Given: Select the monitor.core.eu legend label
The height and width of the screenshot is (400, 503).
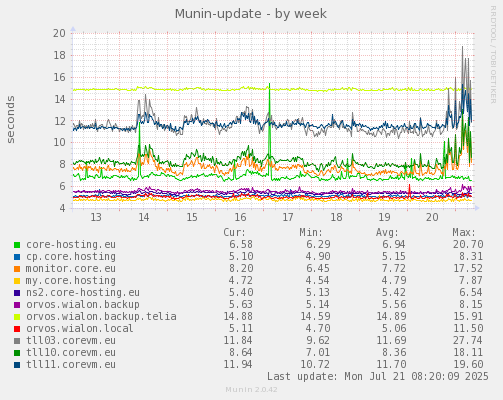Looking at the screenshot, I should coord(71,269).
